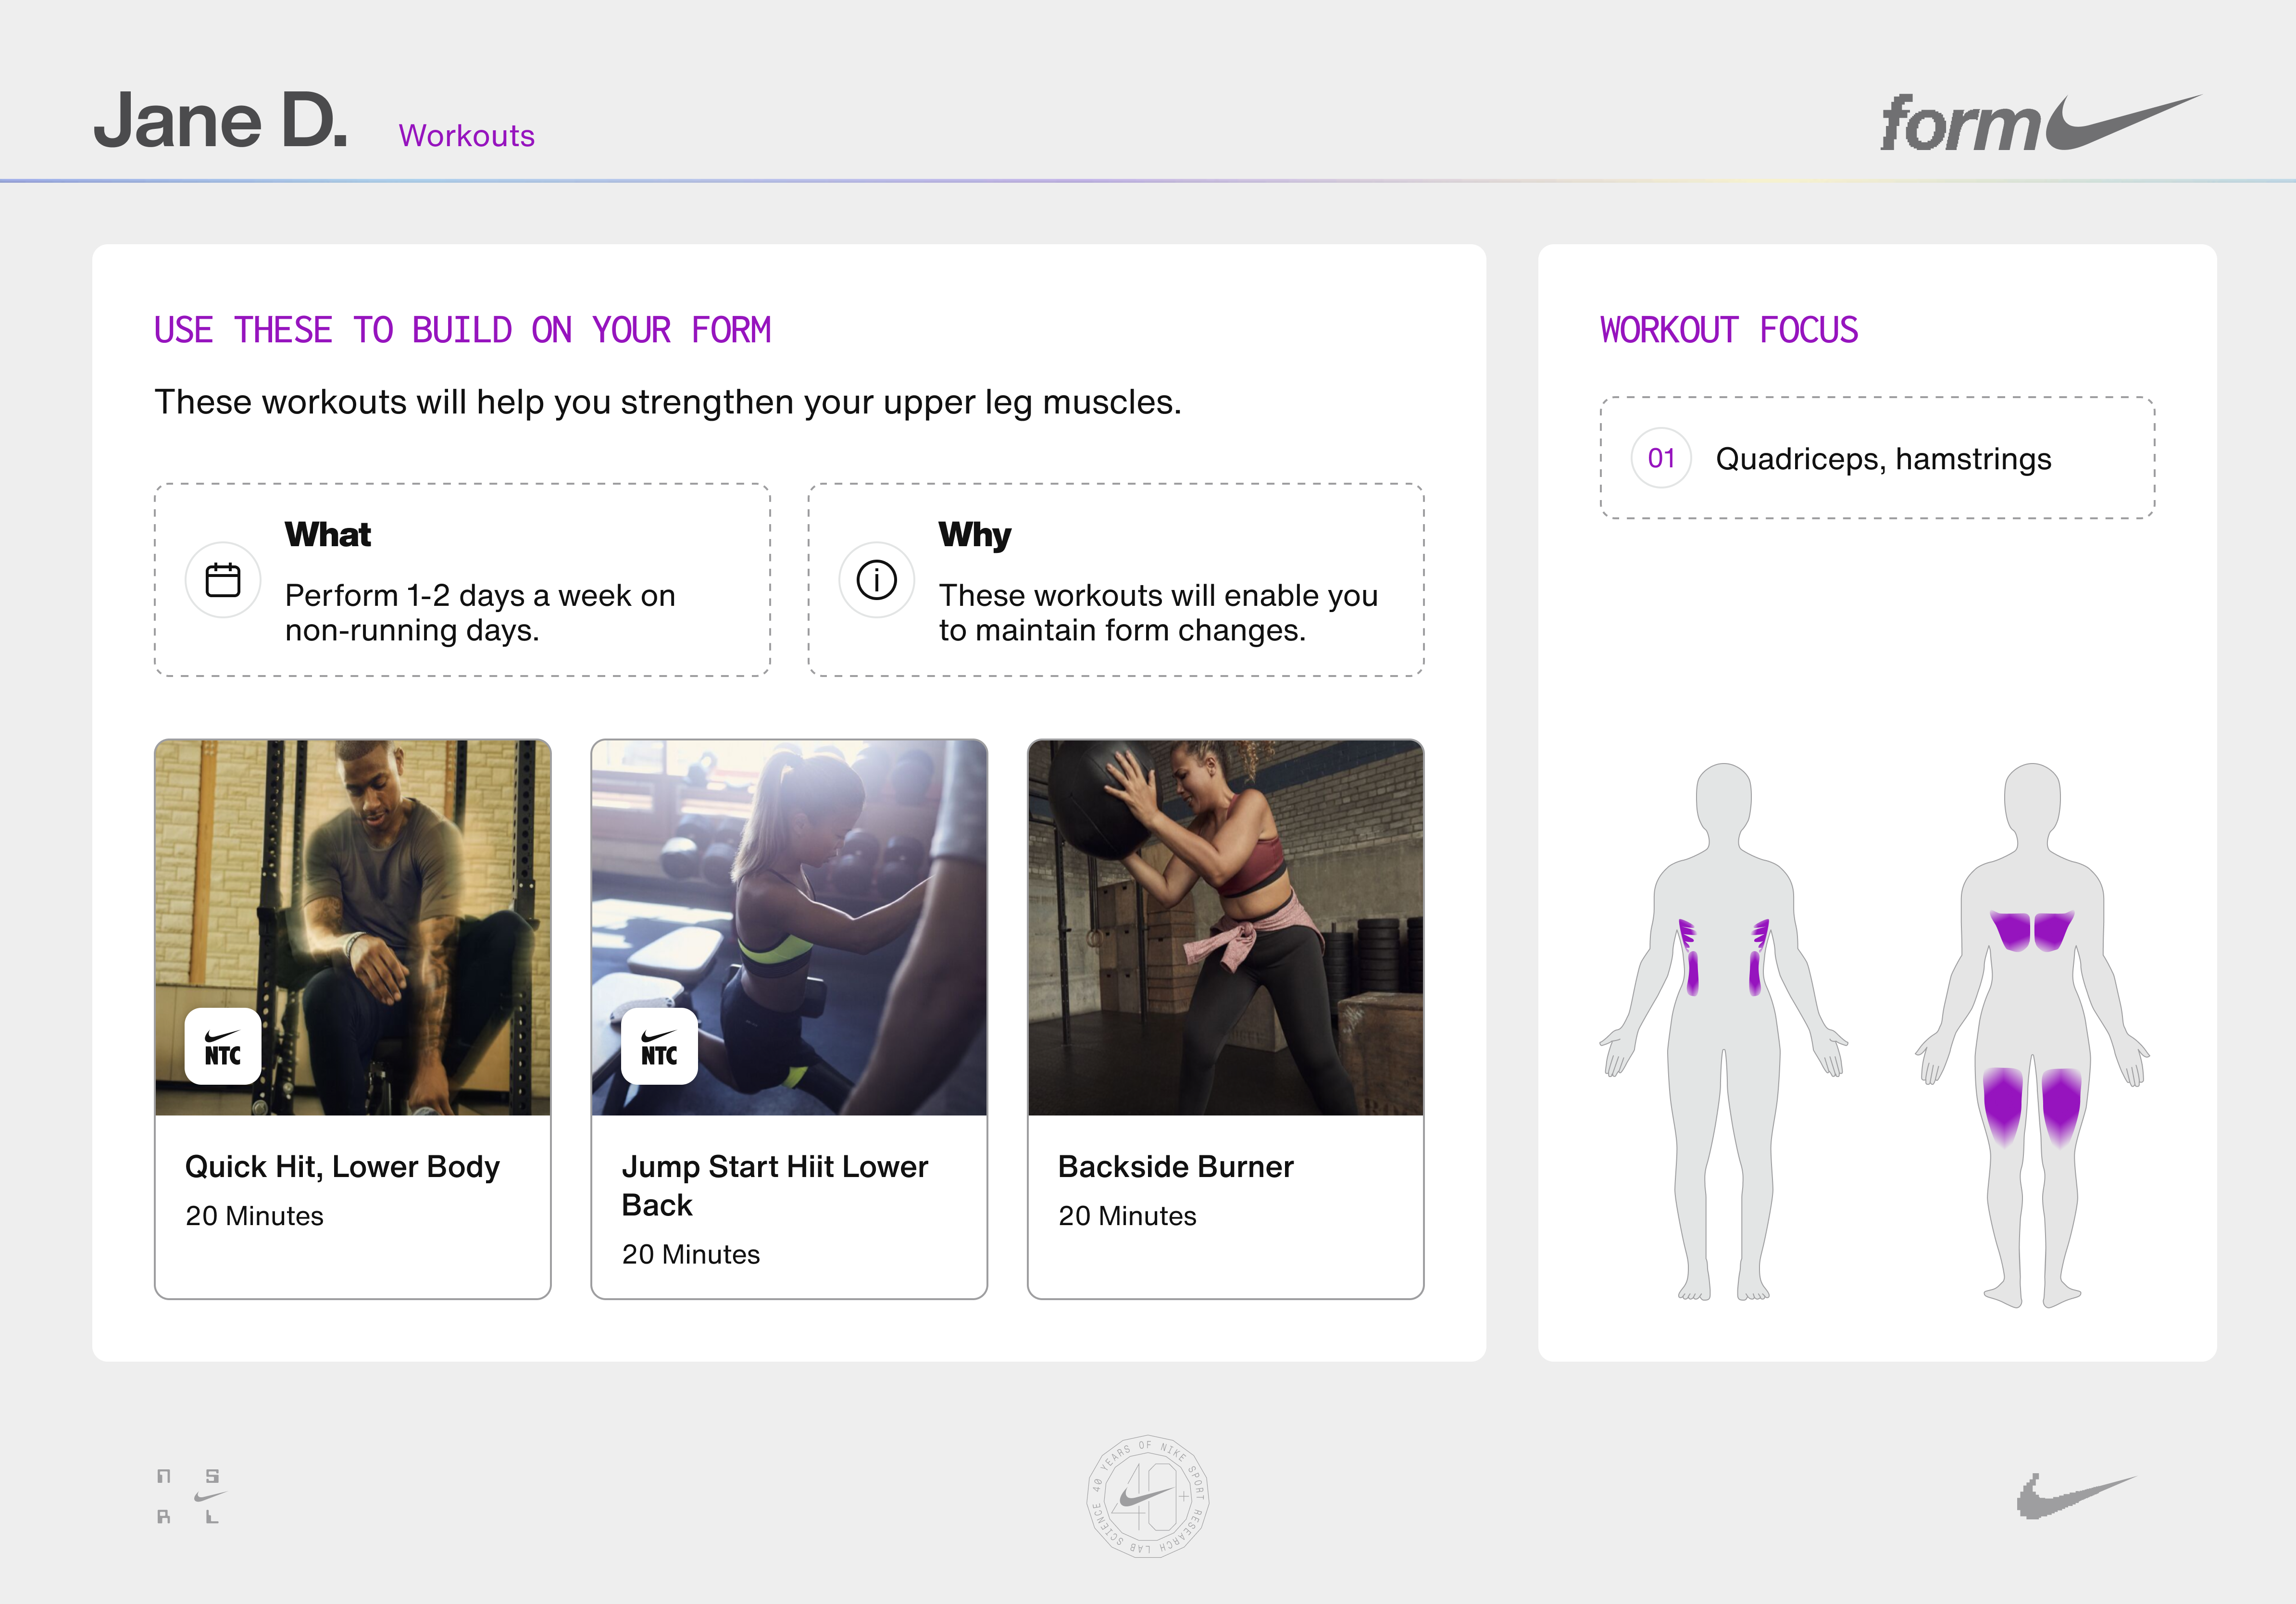Open Quick Hit, Lower Body workout photo

tap(353, 928)
